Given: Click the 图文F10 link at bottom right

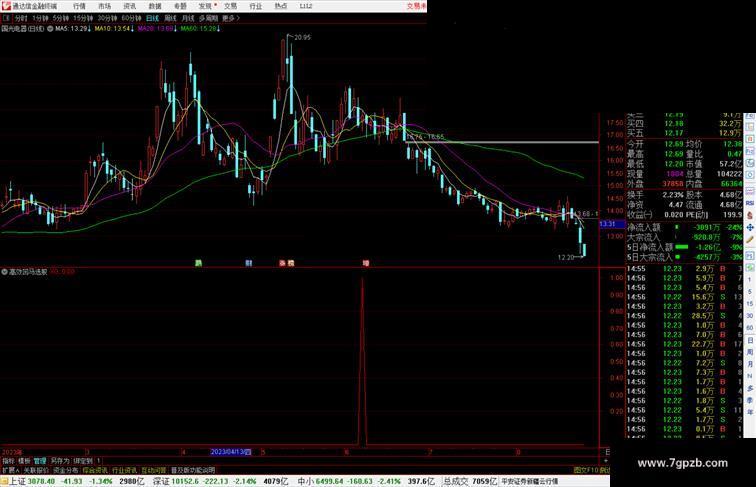Looking at the screenshot, I should tap(586, 470).
